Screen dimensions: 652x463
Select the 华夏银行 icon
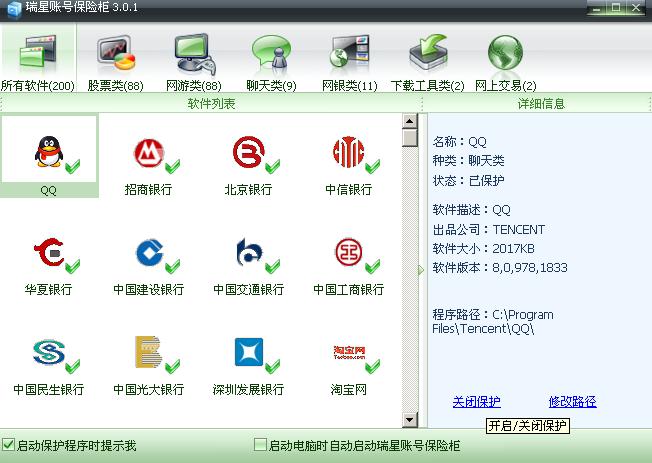click(x=49, y=252)
